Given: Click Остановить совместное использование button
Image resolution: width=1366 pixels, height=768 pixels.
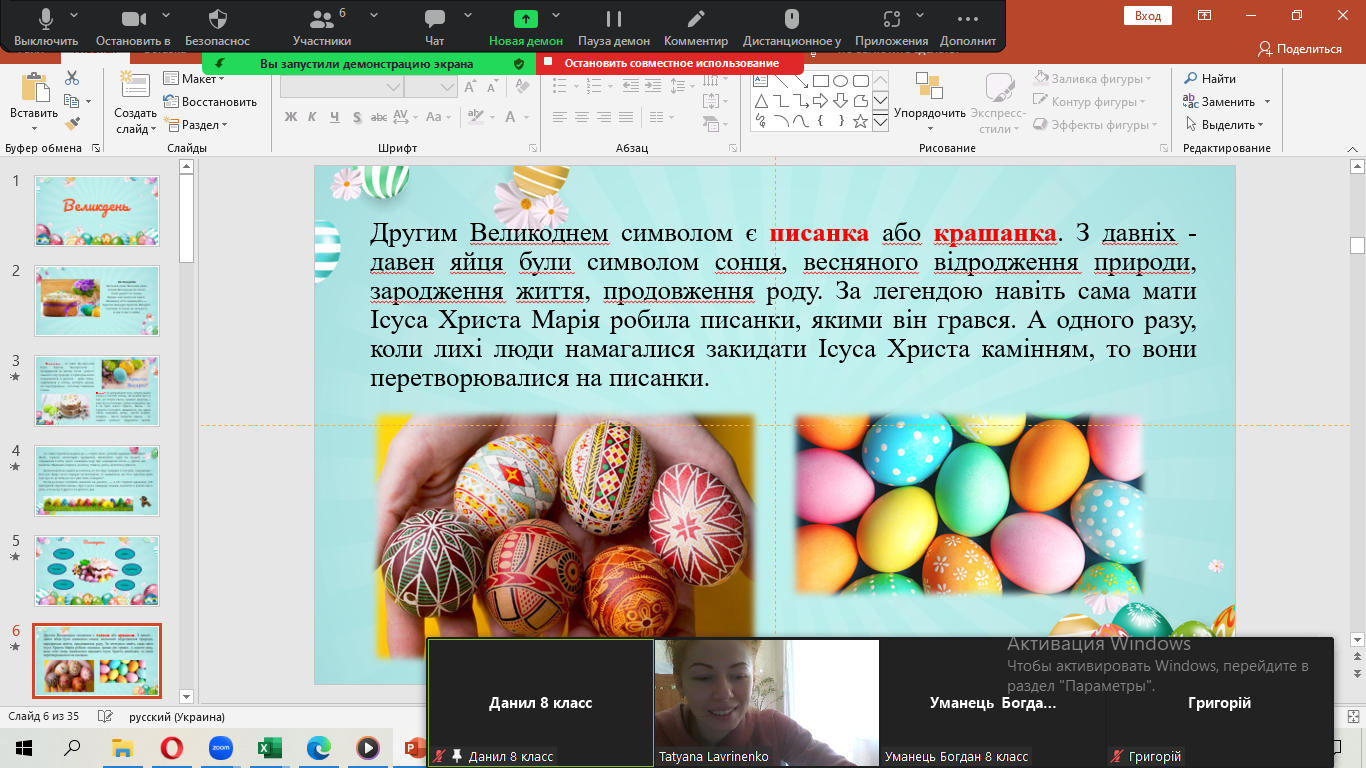Looking at the screenshot, I should (670, 63).
